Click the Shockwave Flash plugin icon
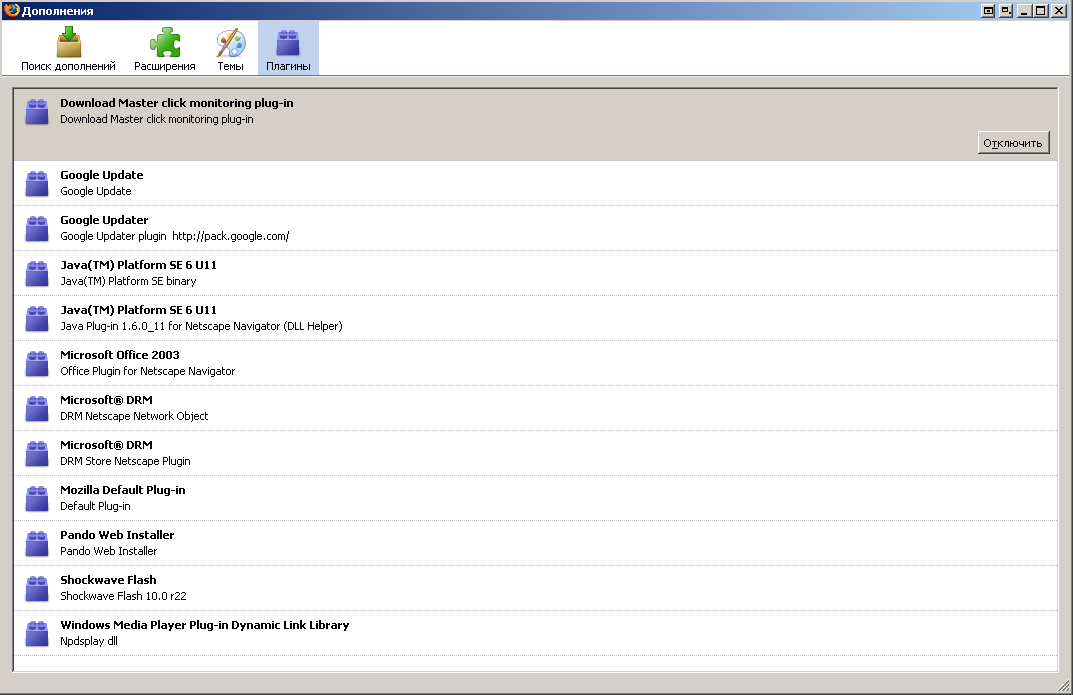 37,589
